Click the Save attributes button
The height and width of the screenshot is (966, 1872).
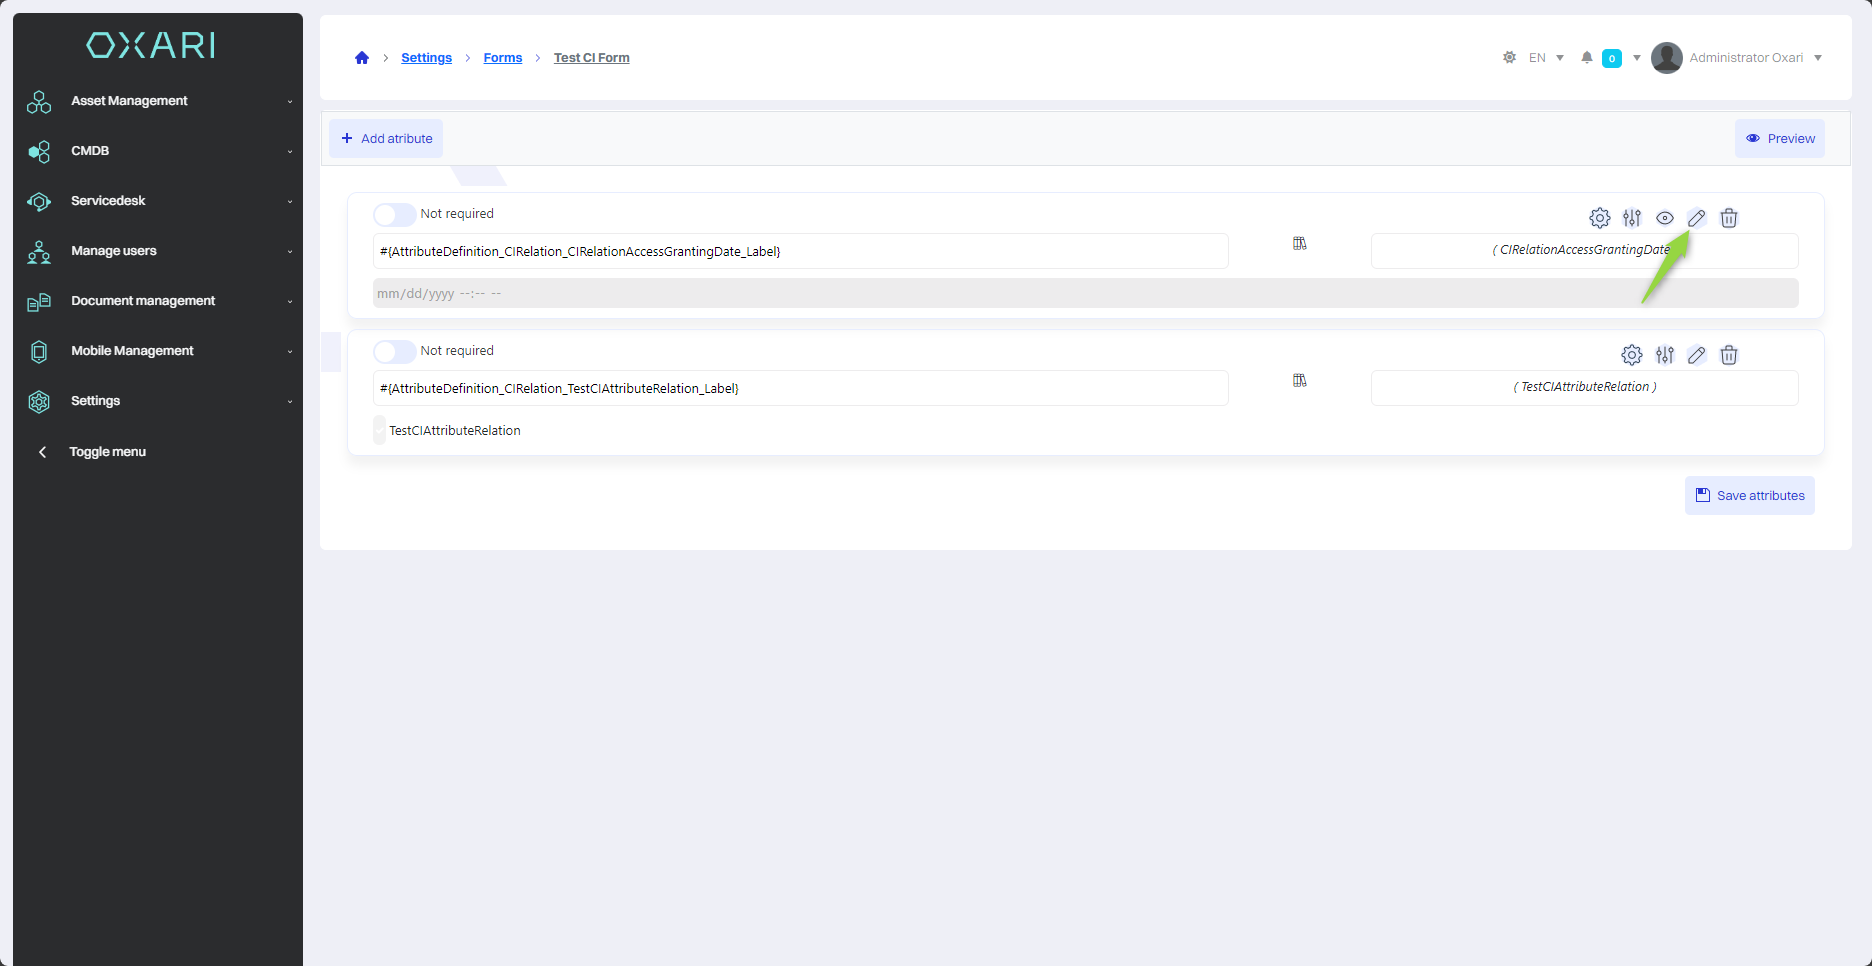(1750, 496)
